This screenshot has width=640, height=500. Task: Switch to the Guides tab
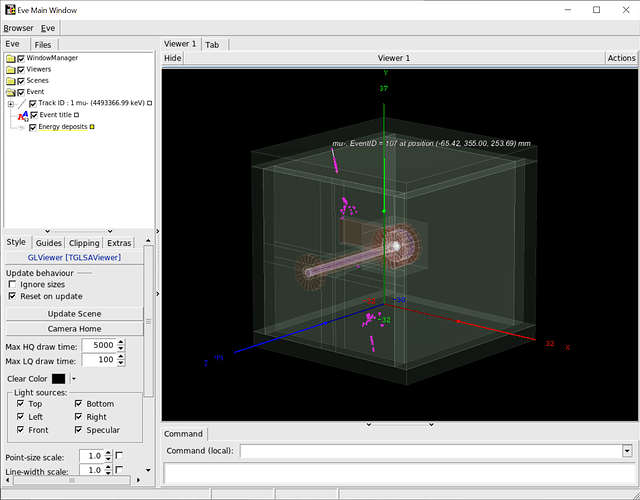(x=49, y=243)
